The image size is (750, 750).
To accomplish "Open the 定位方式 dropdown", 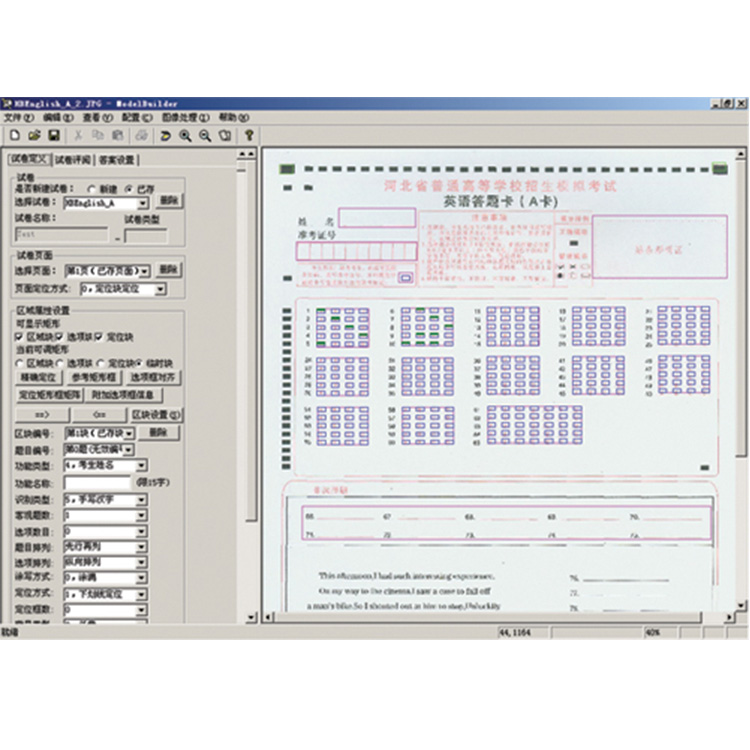I will coord(142,595).
